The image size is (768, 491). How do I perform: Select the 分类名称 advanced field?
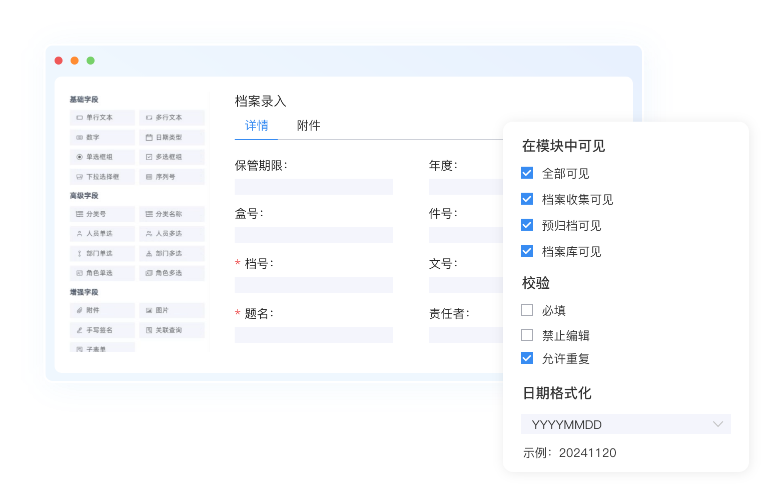click(x=171, y=214)
